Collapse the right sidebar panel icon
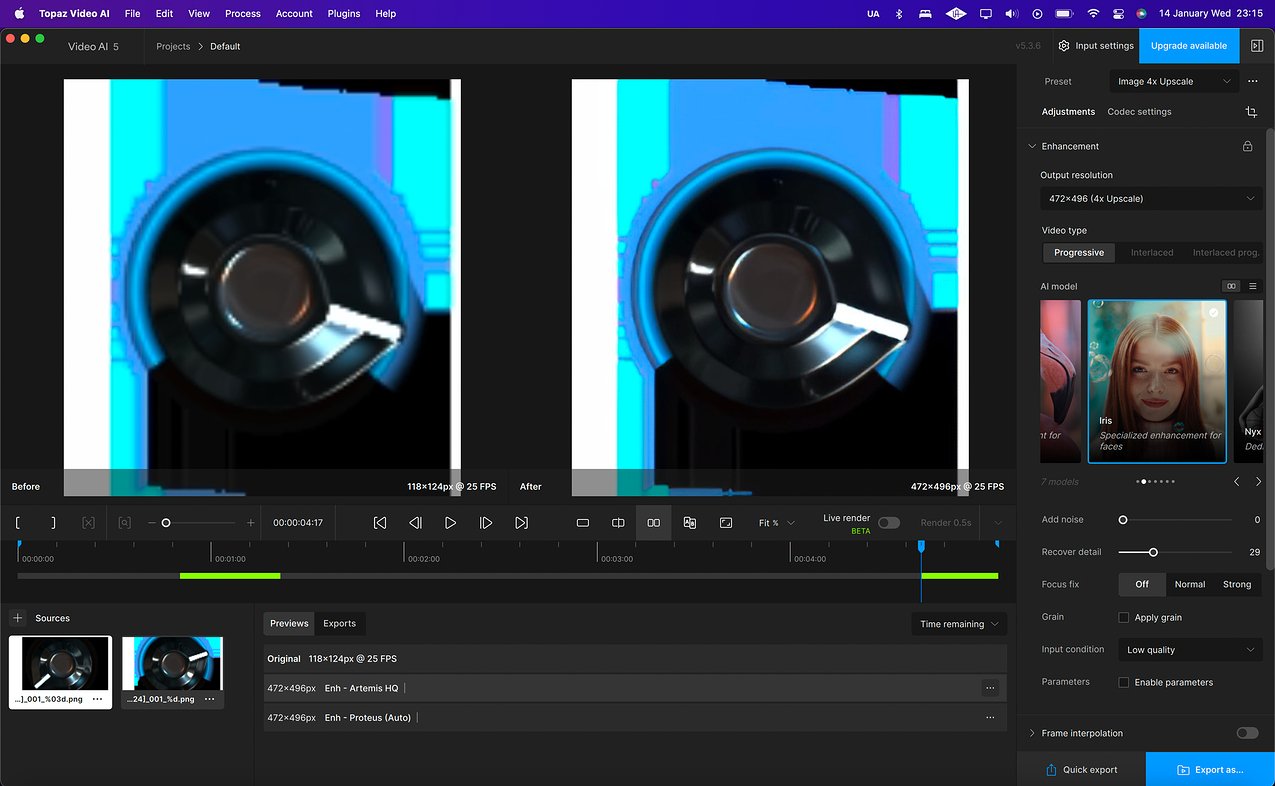Screen dimensions: 1275x786 [x=1257, y=46]
